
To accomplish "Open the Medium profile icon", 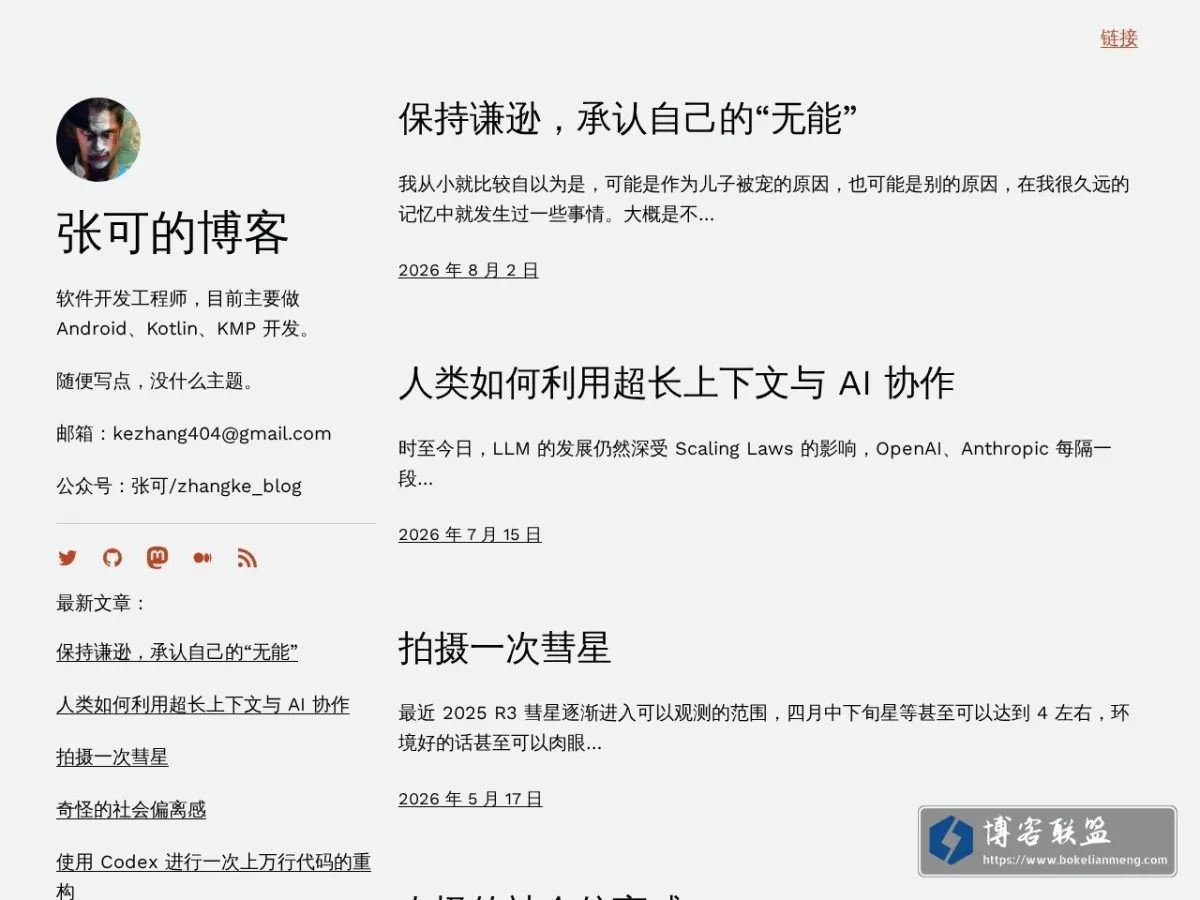I will 202,558.
